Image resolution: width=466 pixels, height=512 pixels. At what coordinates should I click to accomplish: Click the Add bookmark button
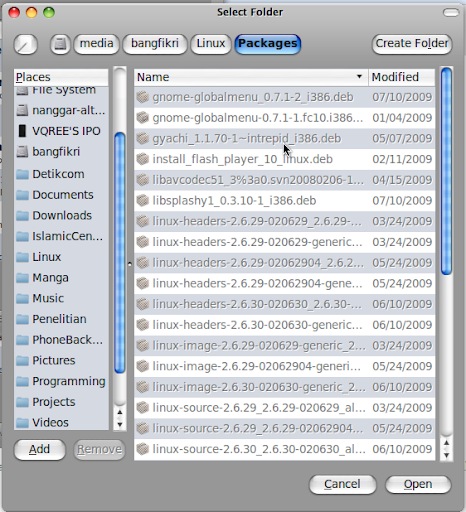tap(40, 449)
